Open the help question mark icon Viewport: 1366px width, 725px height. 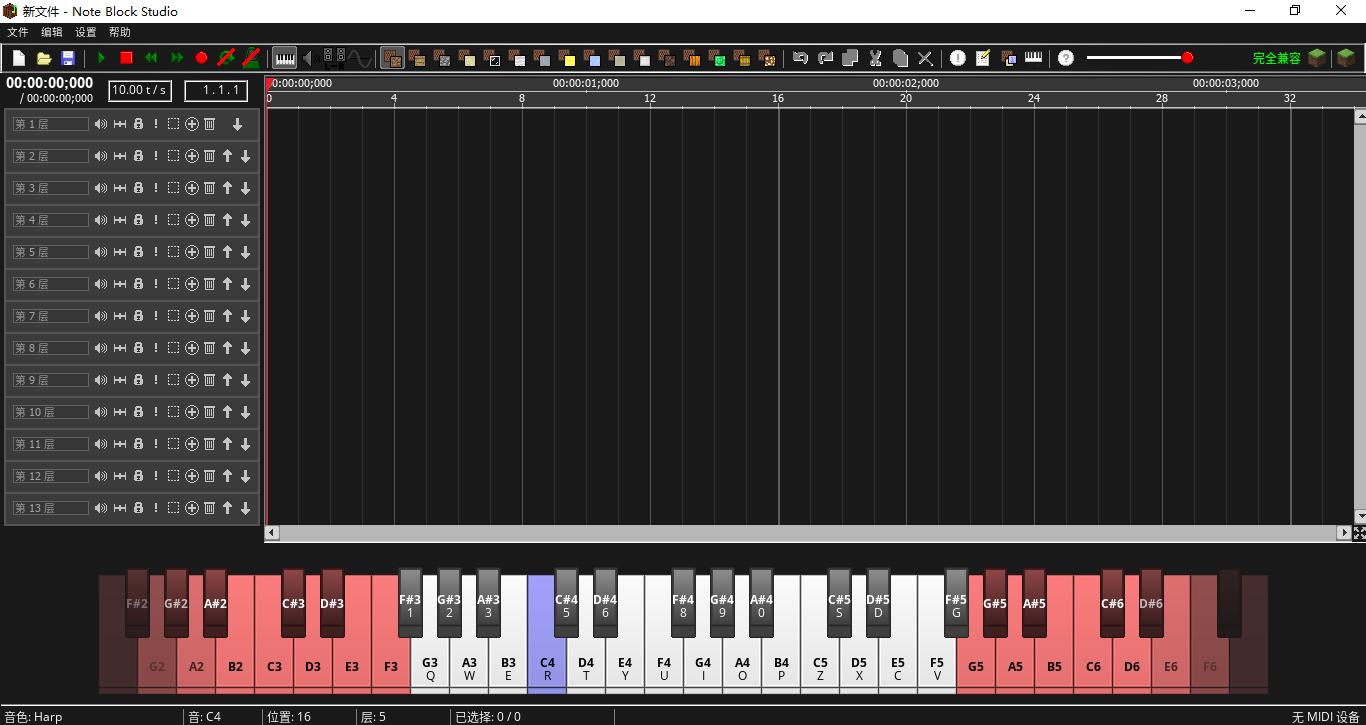(1066, 58)
